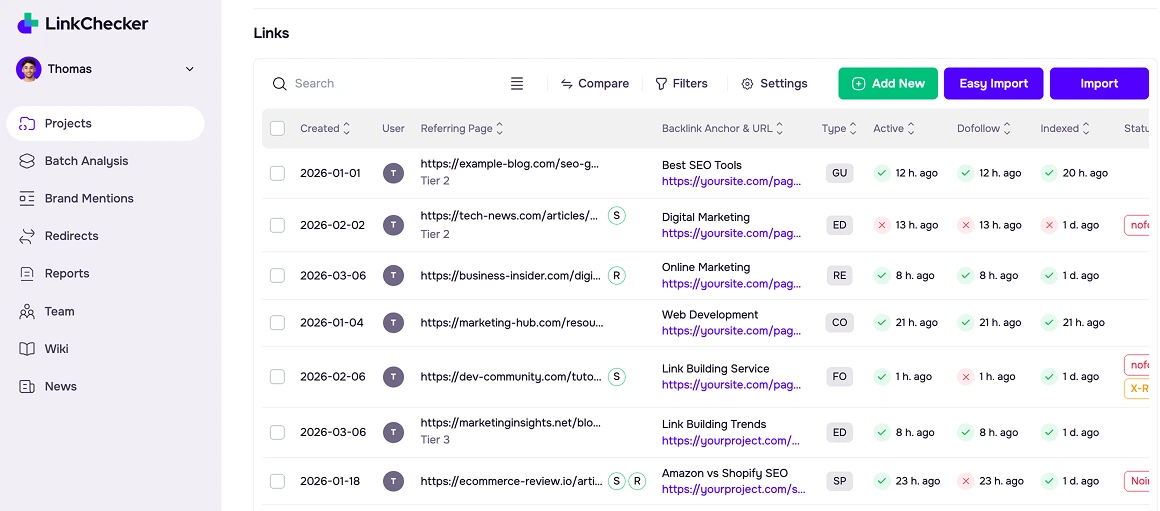This screenshot has width=1160, height=511.
Task: Sort the table by Referring Page
Action: tap(462, 128)
